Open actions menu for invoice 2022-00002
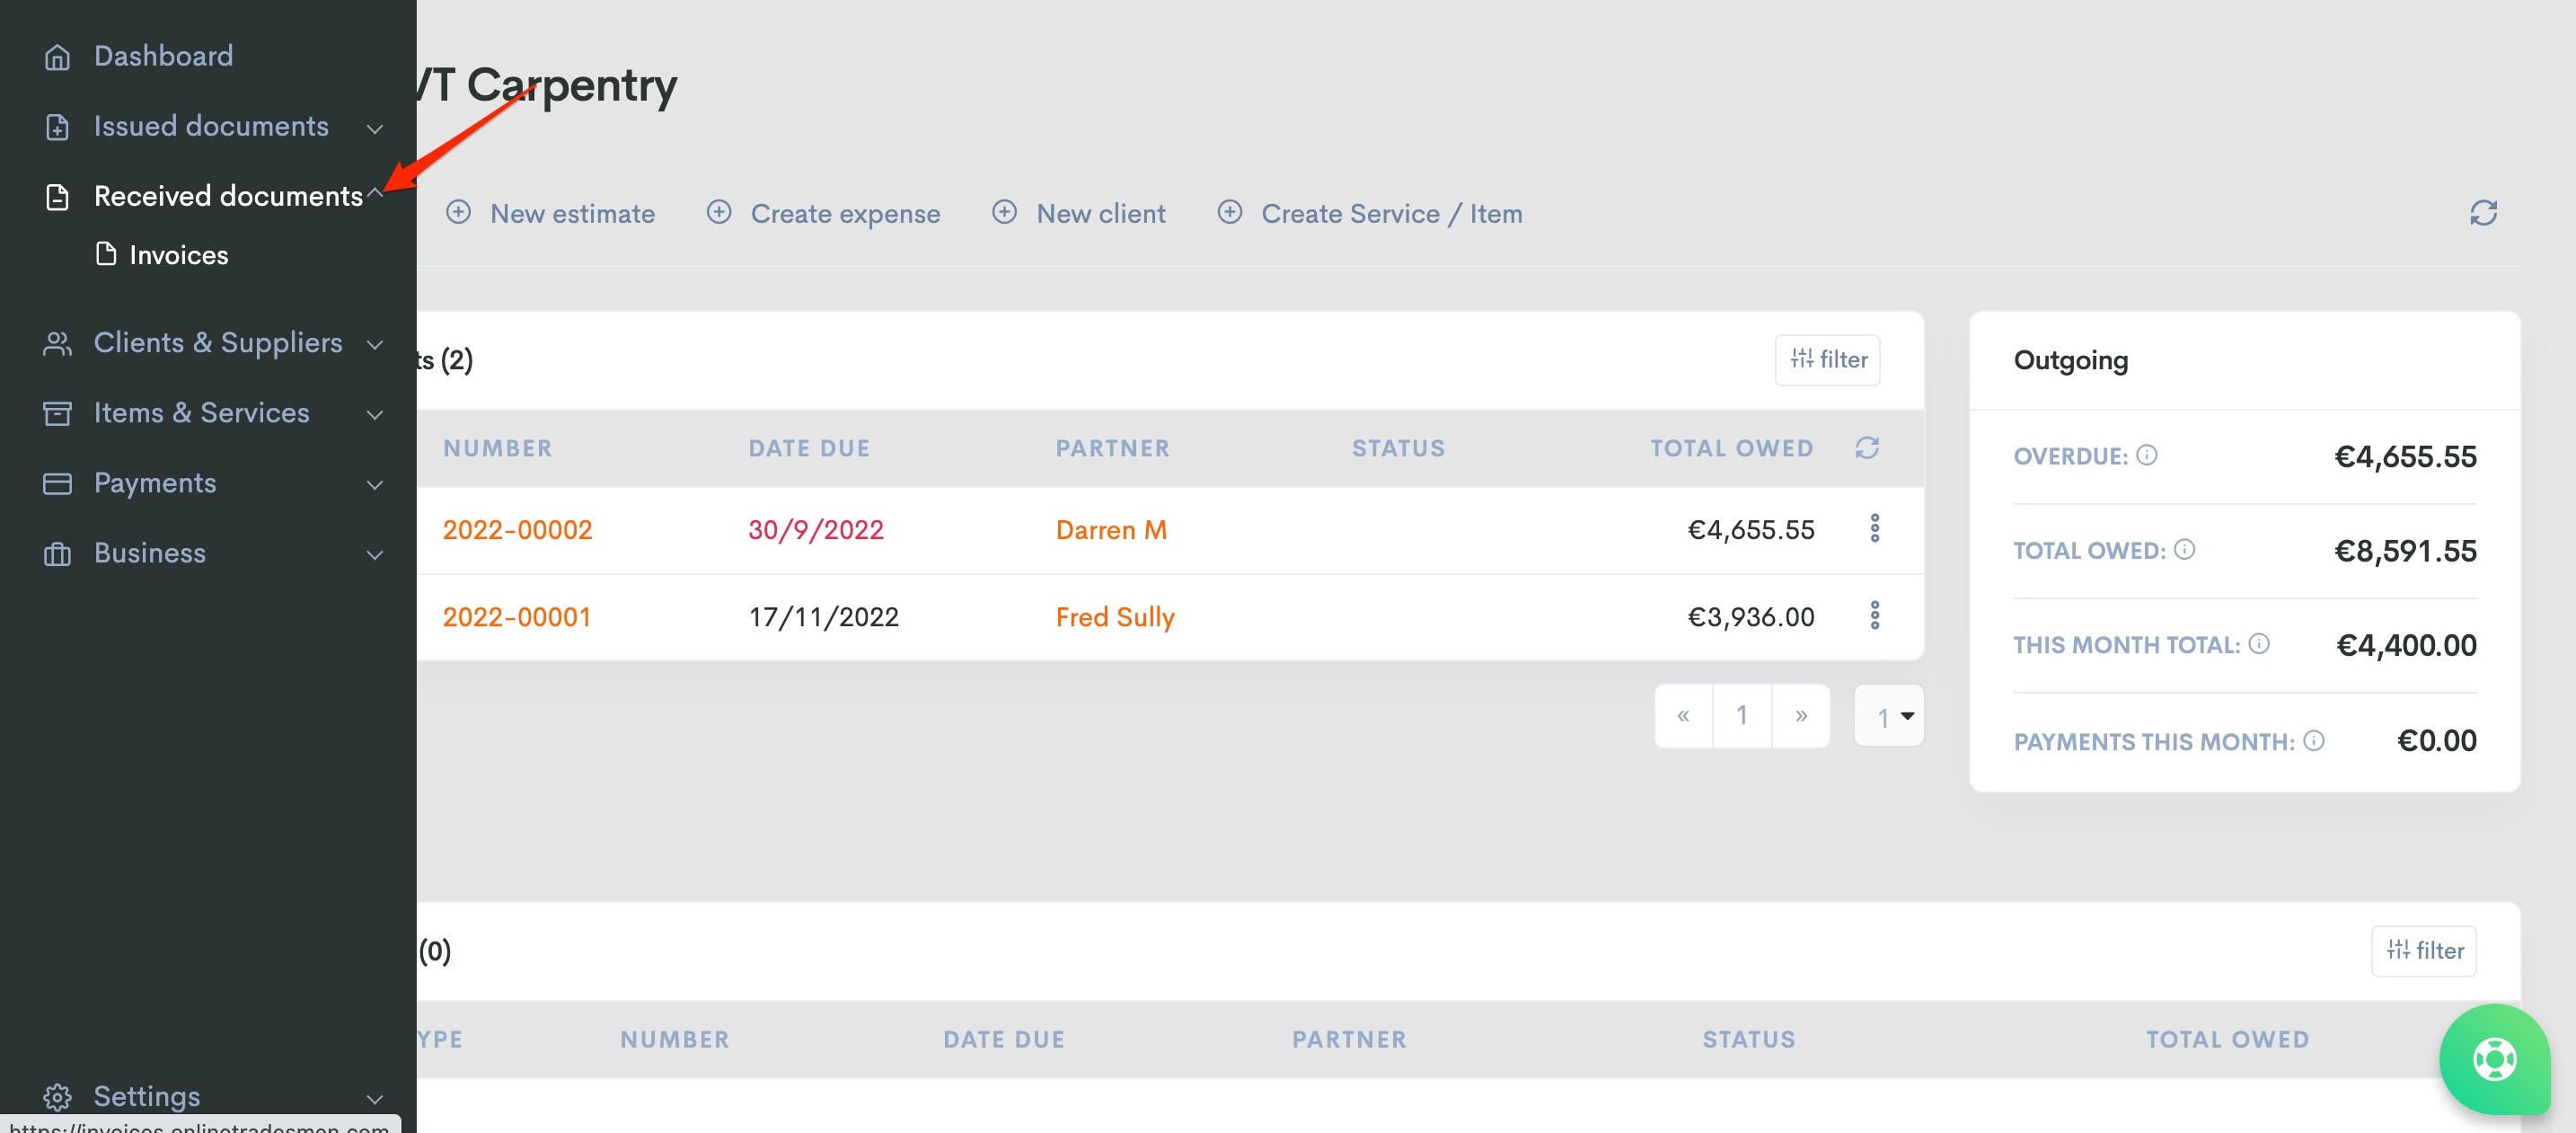The height and width of the screenshot is (1133, 2576). 1875,528
